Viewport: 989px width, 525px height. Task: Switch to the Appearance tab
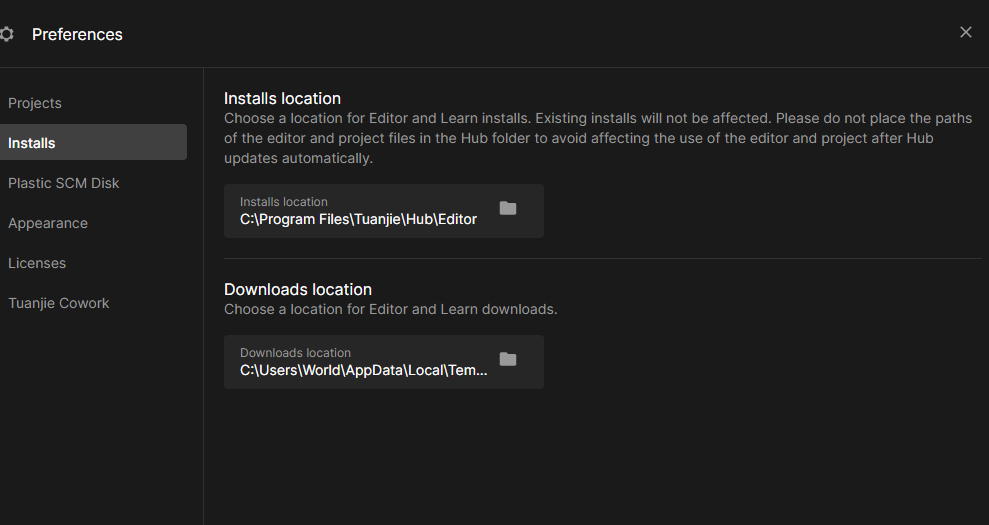pos(48,223)
